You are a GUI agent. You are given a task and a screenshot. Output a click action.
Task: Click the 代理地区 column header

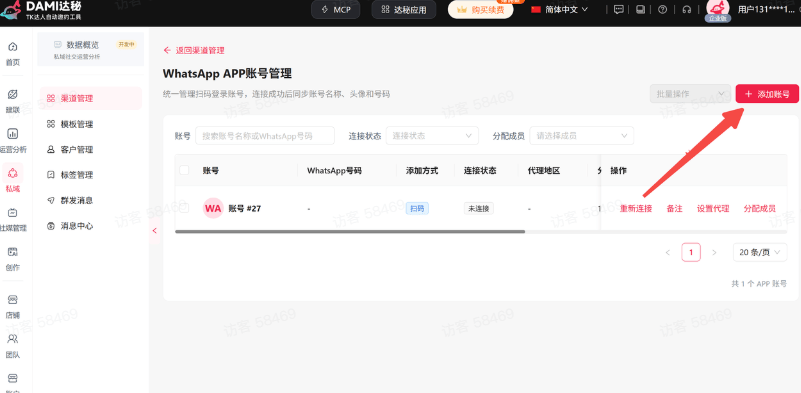[544, 171]
